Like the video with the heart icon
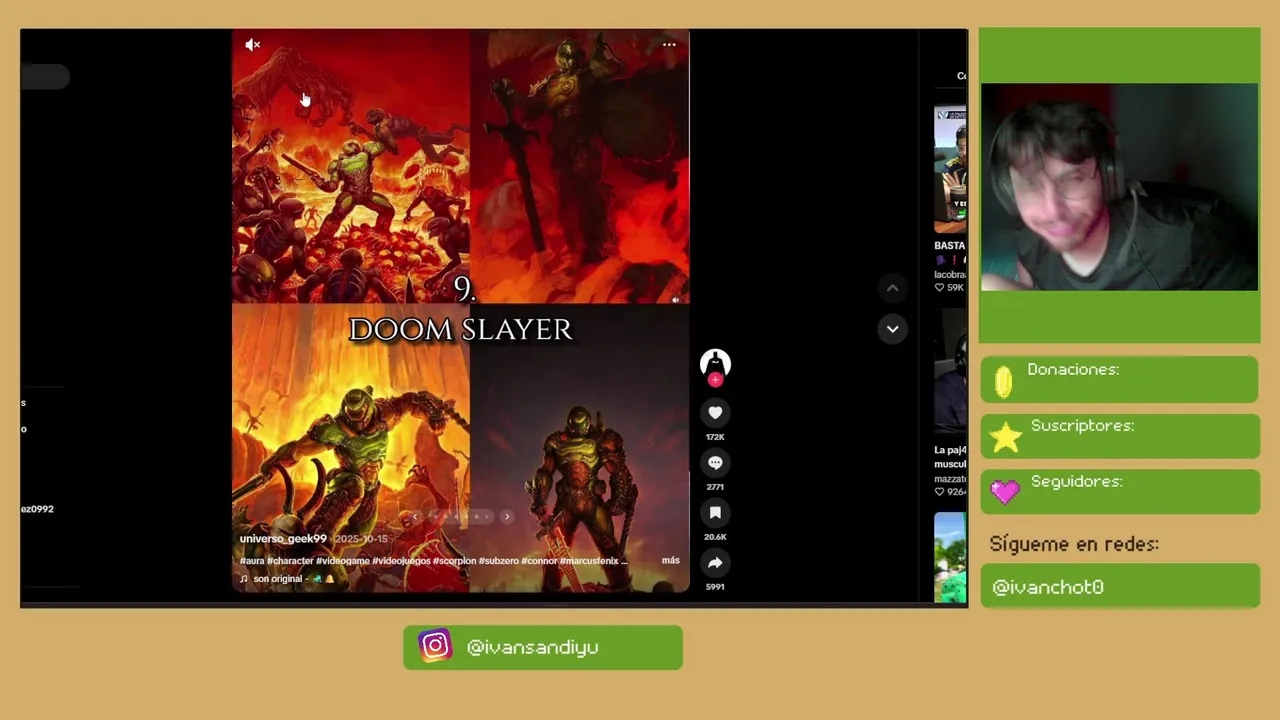This screenshot has height=720, width=1280. click(x=715, y=413)
